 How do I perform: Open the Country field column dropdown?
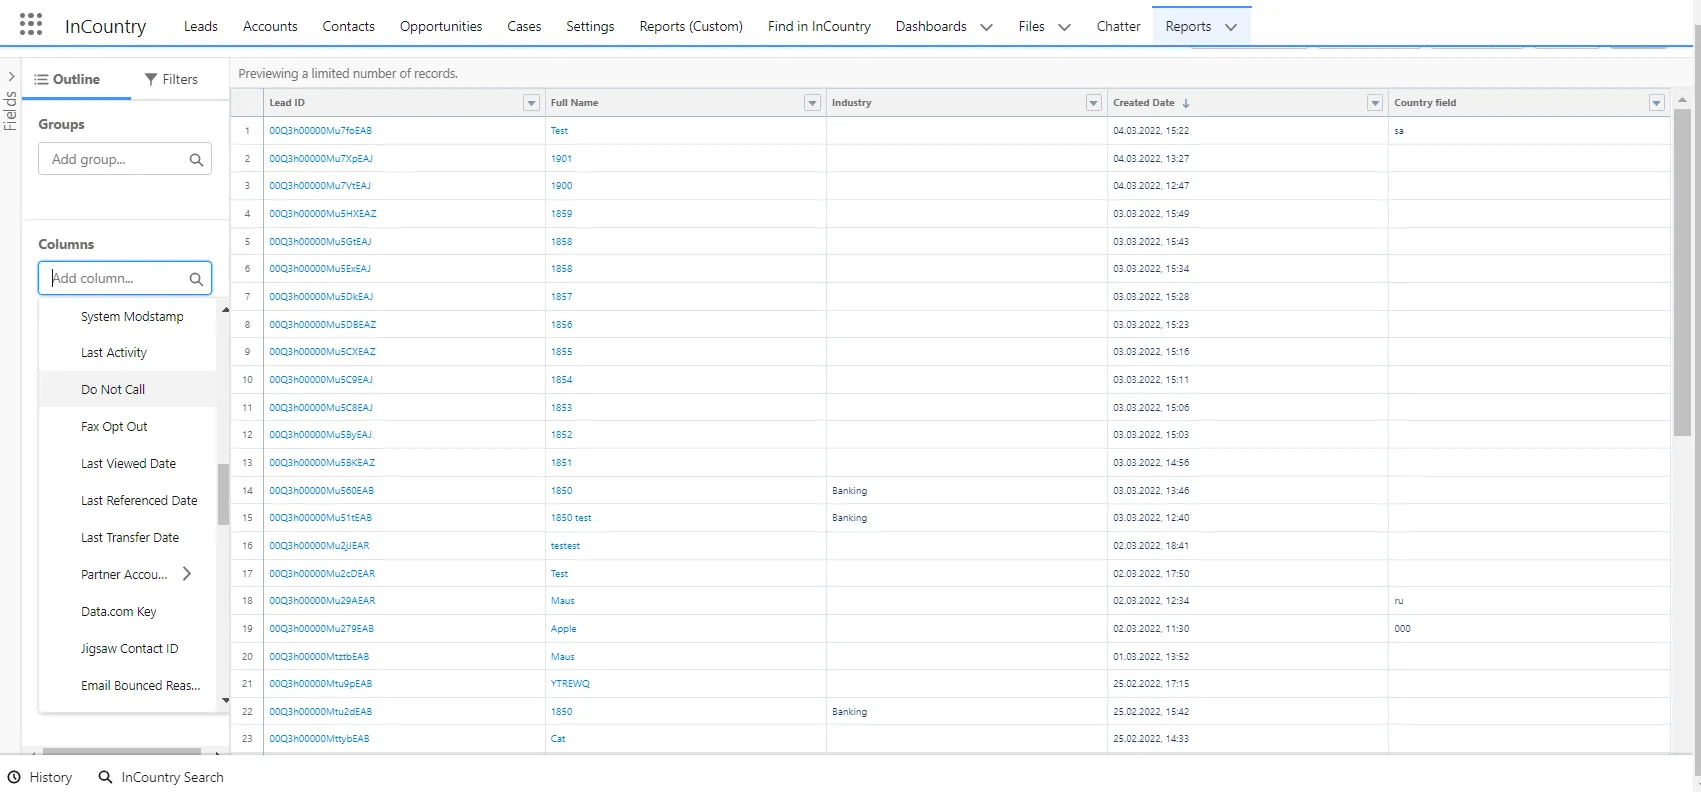(1656, 103)
